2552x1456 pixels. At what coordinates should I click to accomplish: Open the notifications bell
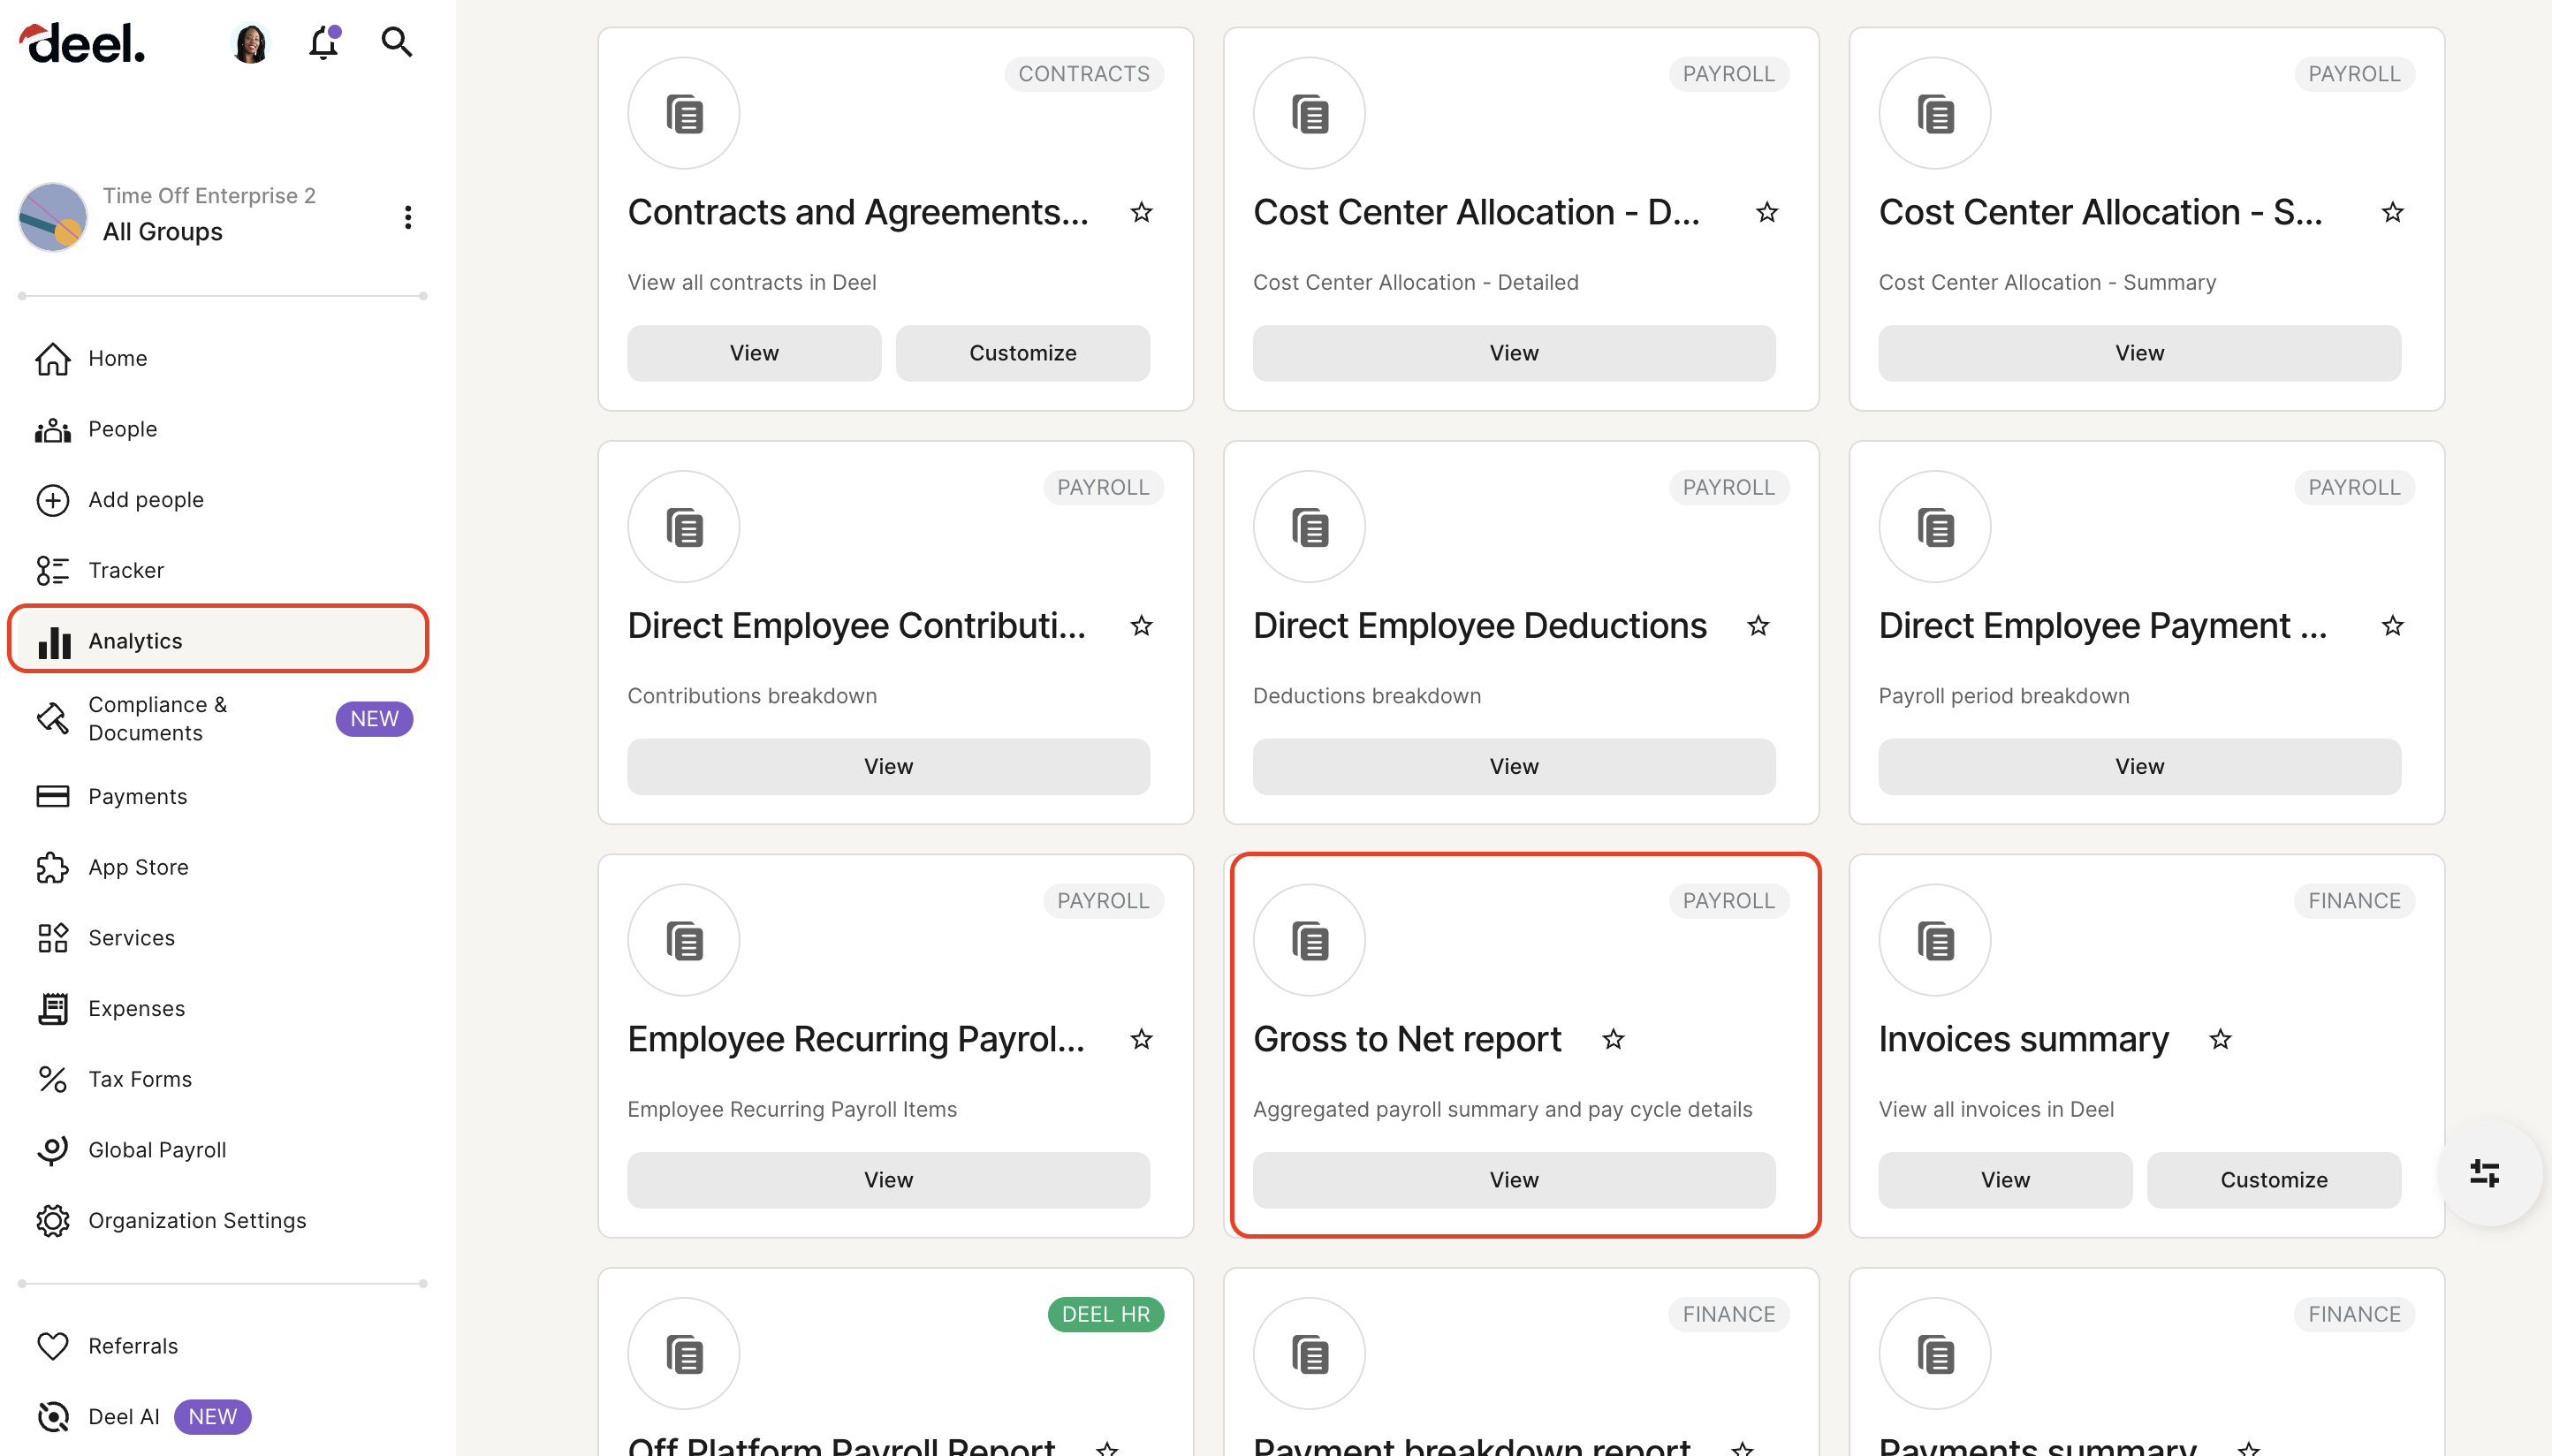pyautogui.click(x=322, y=44)
